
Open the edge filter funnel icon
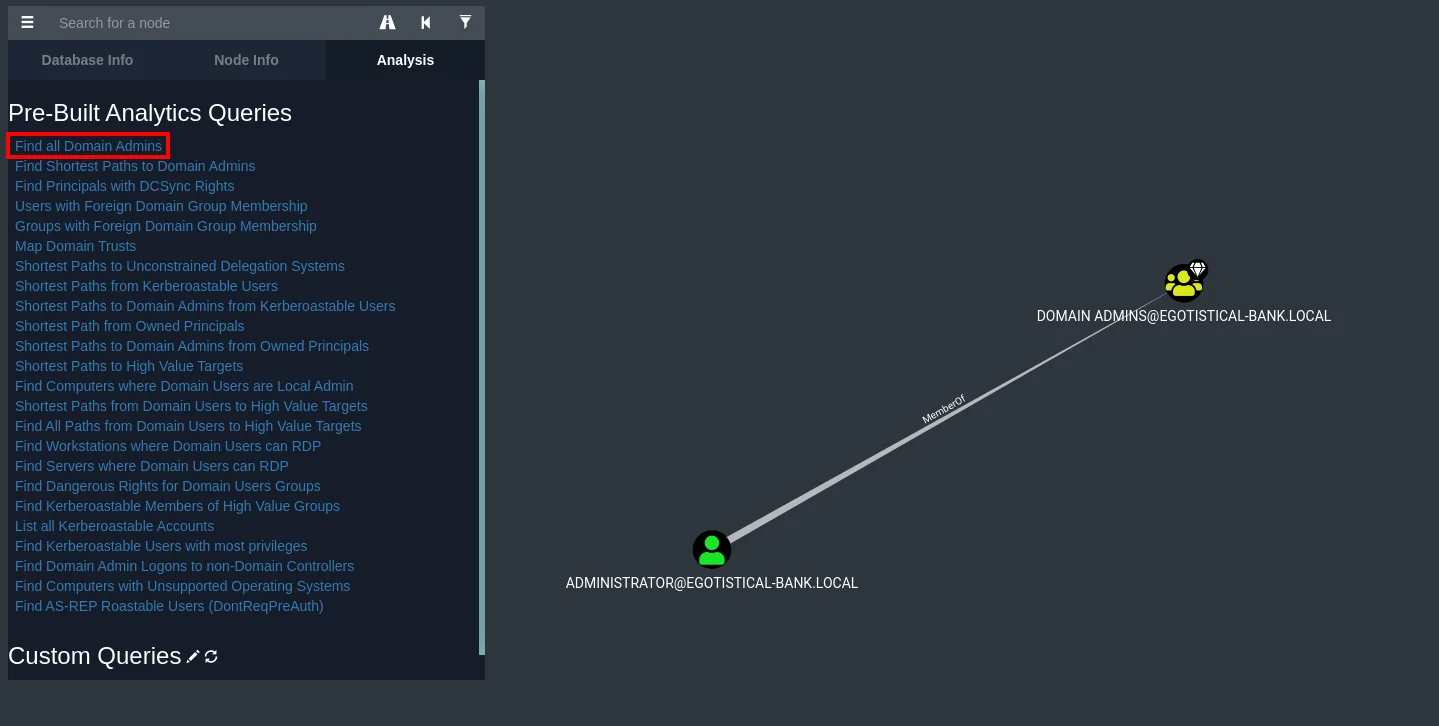pos(465,22)
